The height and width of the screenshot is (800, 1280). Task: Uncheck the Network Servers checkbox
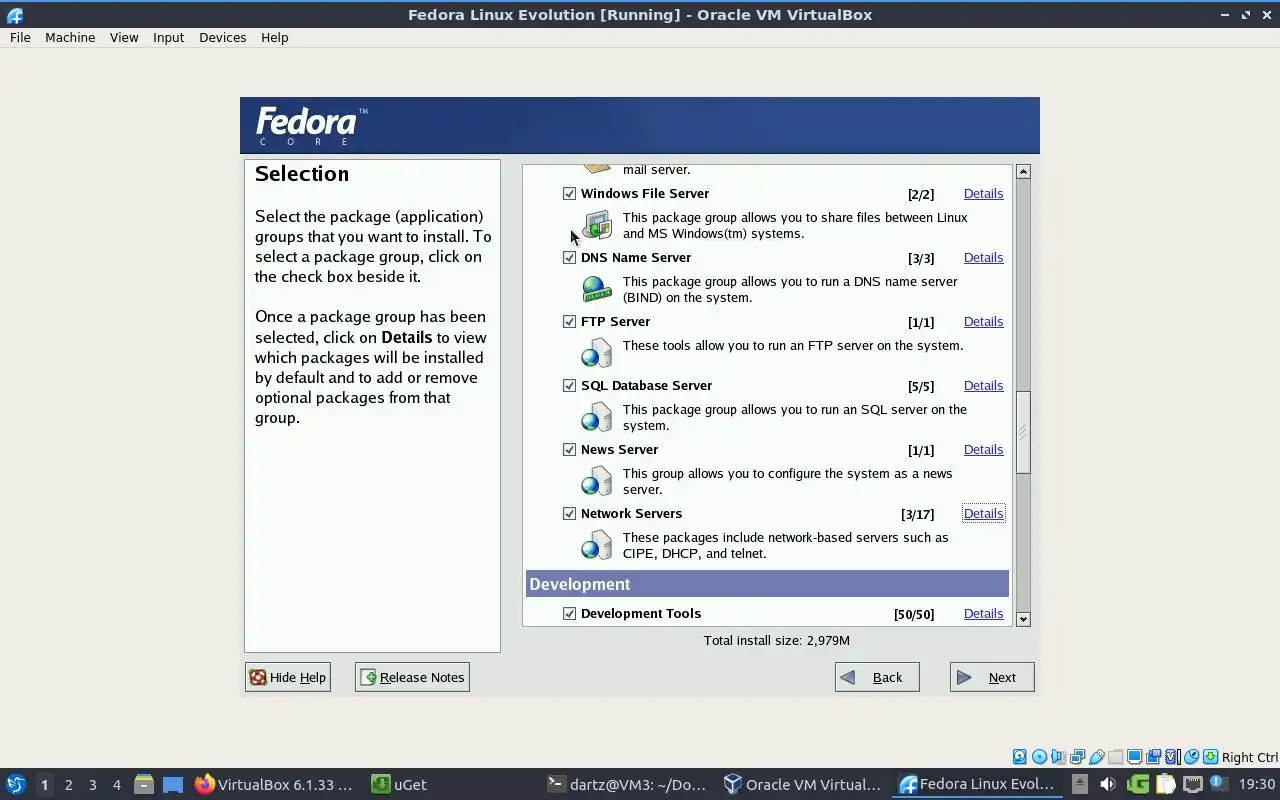(569, 513)
